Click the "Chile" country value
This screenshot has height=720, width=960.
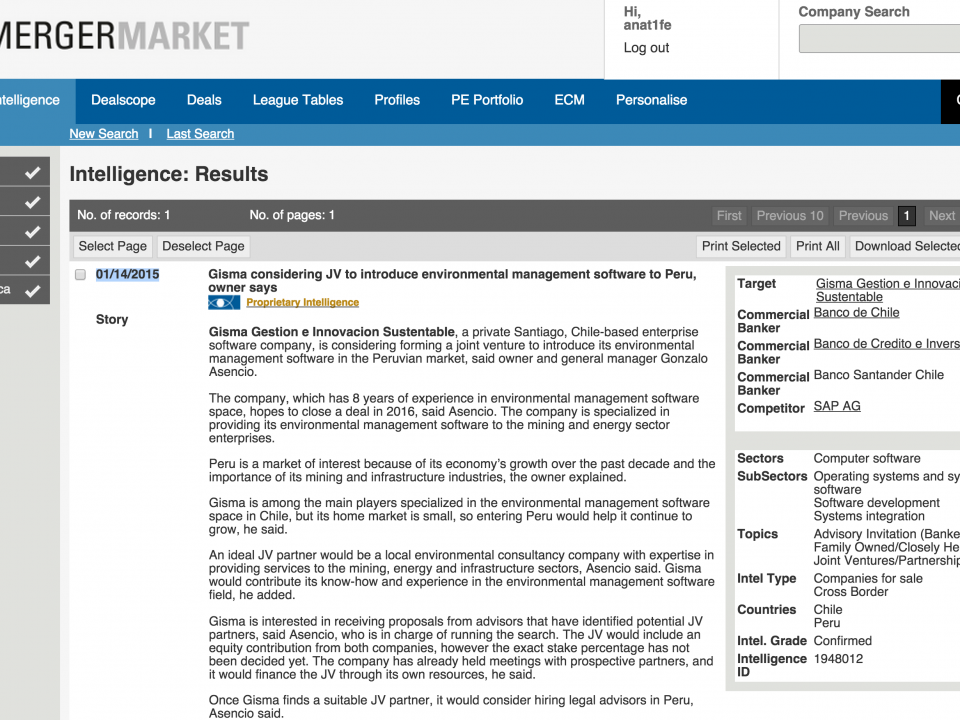(x=828, y=610)
